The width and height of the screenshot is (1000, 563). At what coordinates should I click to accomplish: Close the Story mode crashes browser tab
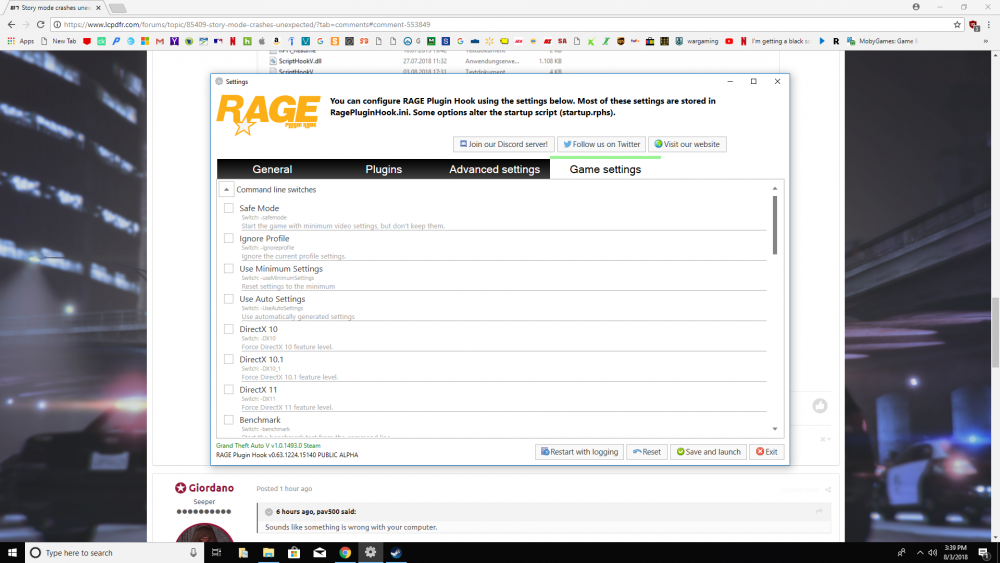98,8
